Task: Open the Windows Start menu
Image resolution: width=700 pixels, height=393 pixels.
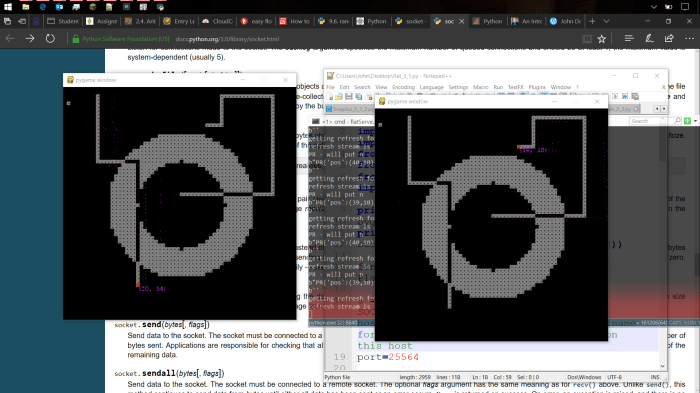Action: click(x=8, y=7)
